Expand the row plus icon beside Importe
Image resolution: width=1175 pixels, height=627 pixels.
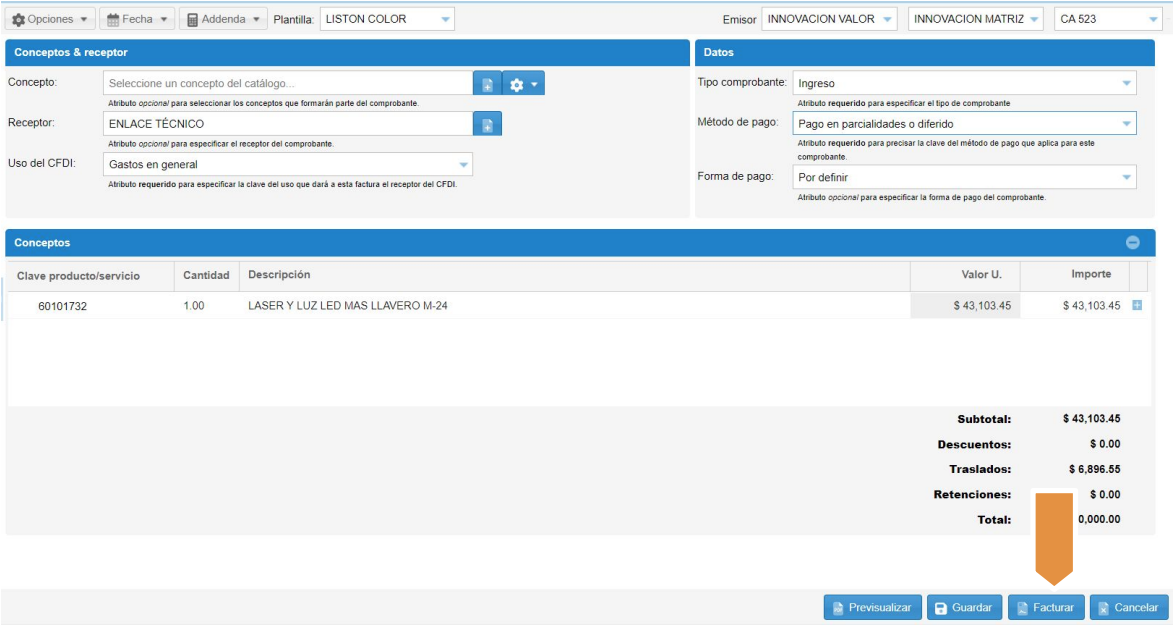pos(1137,306)
